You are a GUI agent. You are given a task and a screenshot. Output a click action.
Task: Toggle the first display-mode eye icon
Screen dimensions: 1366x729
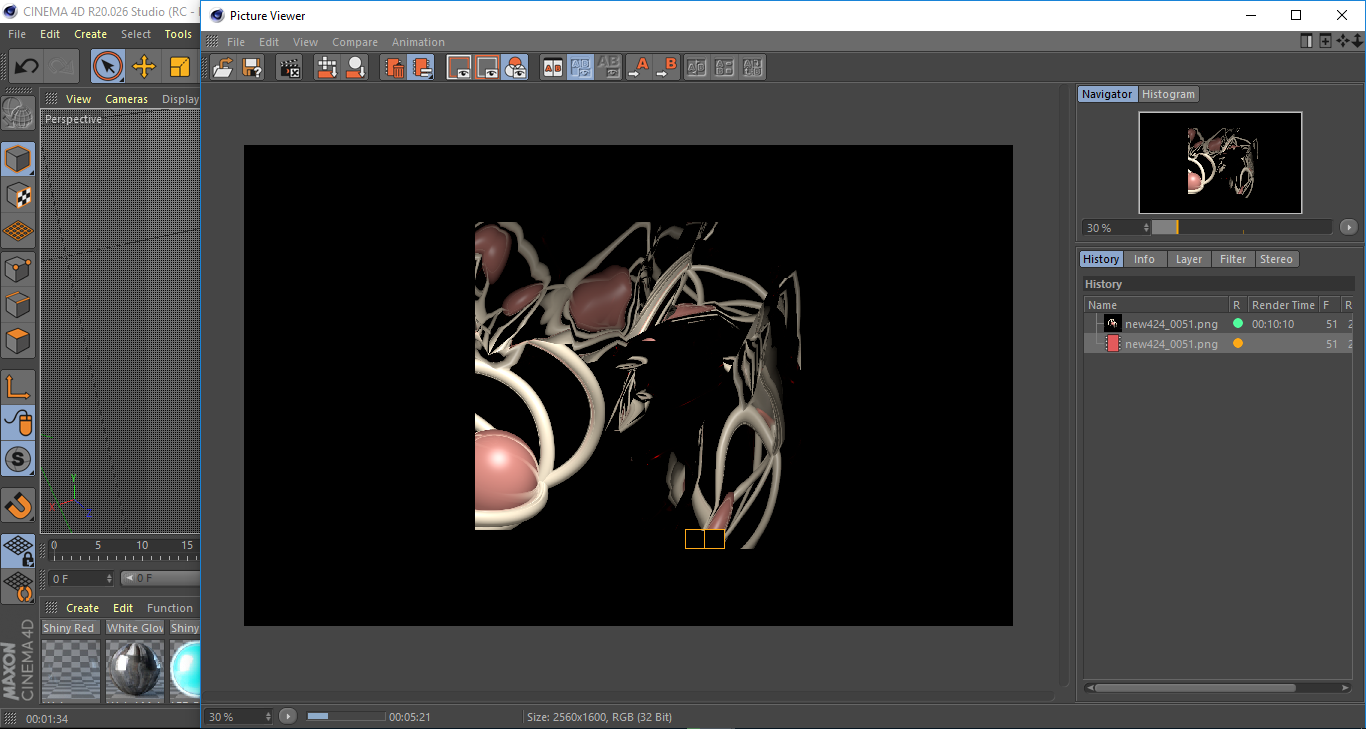point(459,67)
